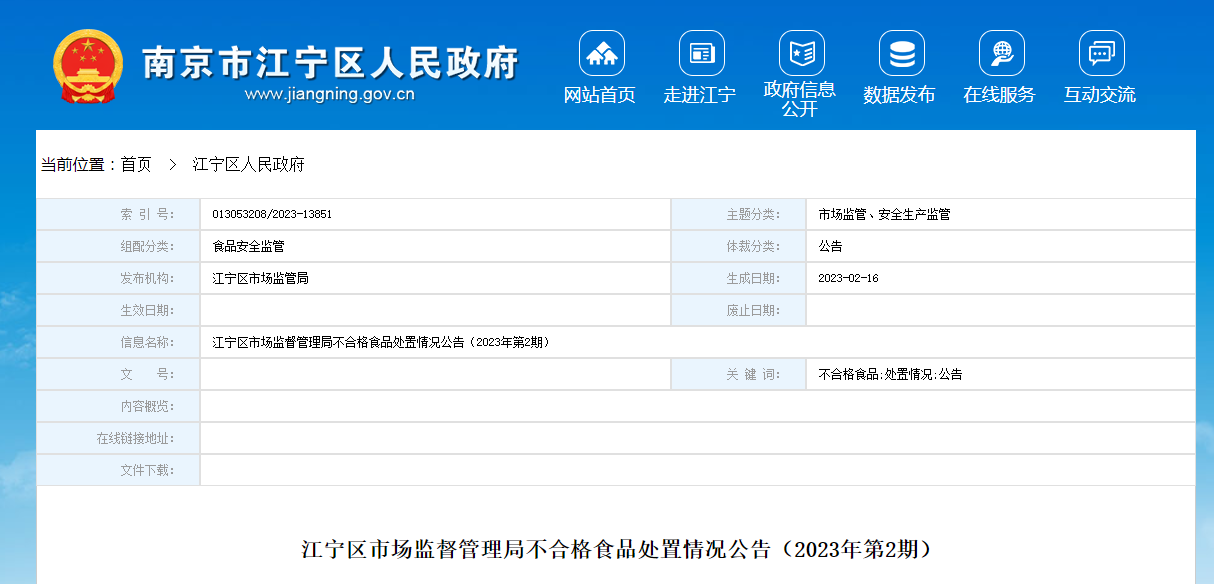Click the 主题分类 field label
Viewport: 1214px width, 584px height.
point(753,214)
